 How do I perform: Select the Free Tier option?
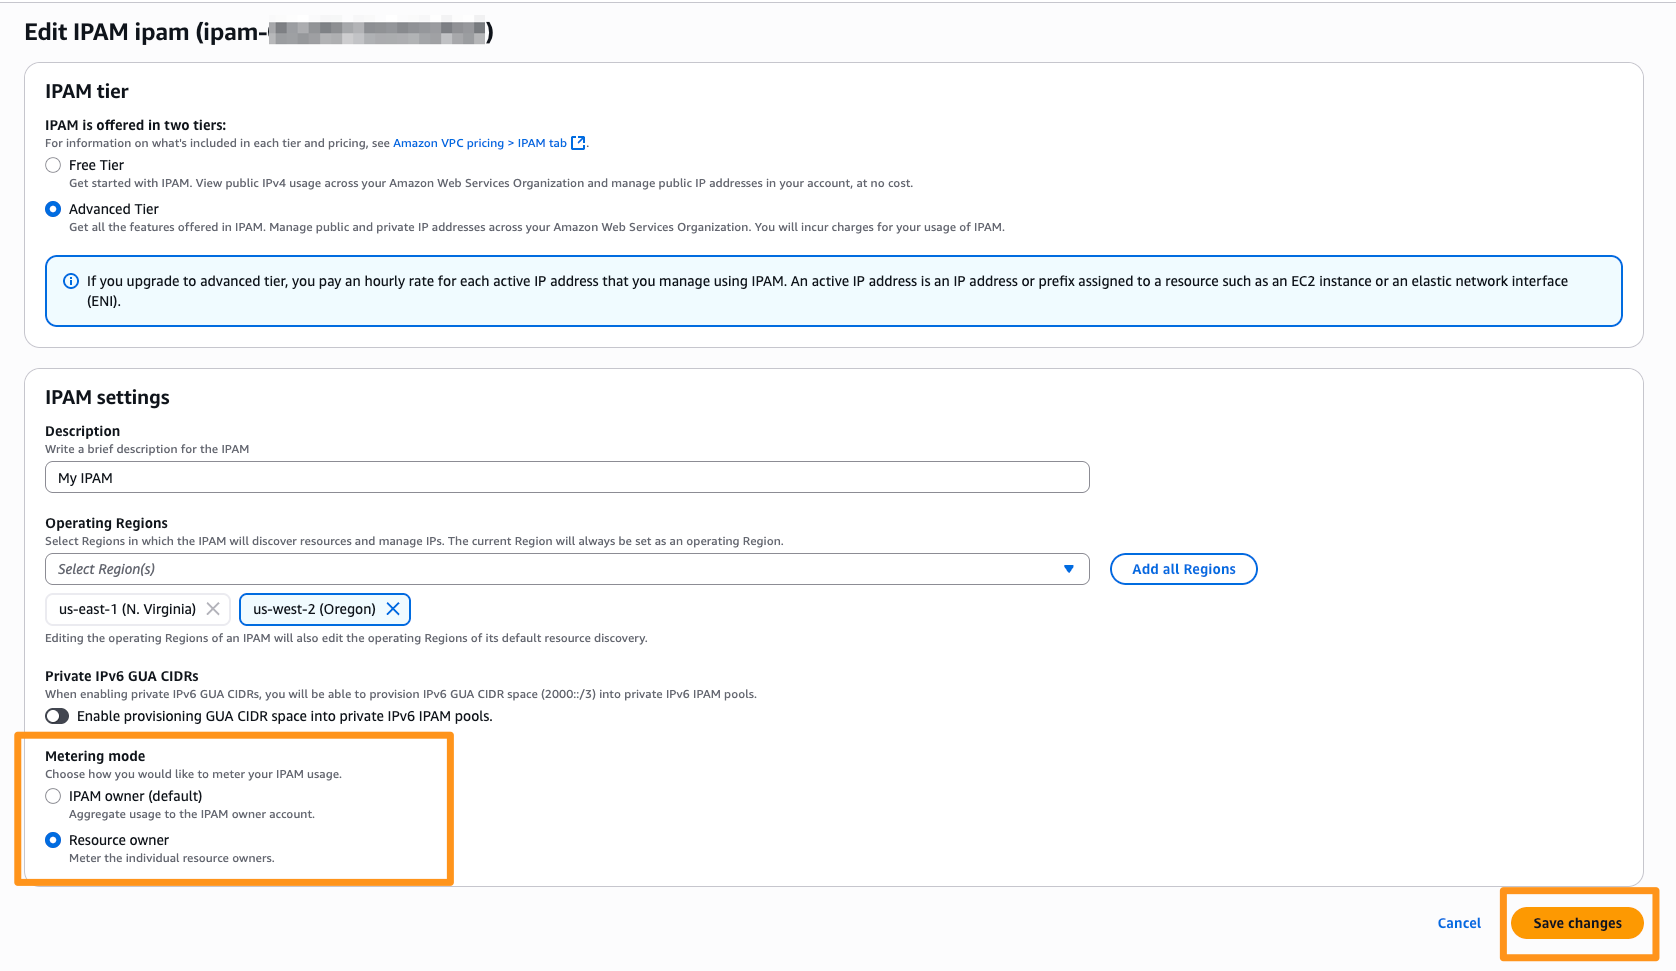point(52,165)
